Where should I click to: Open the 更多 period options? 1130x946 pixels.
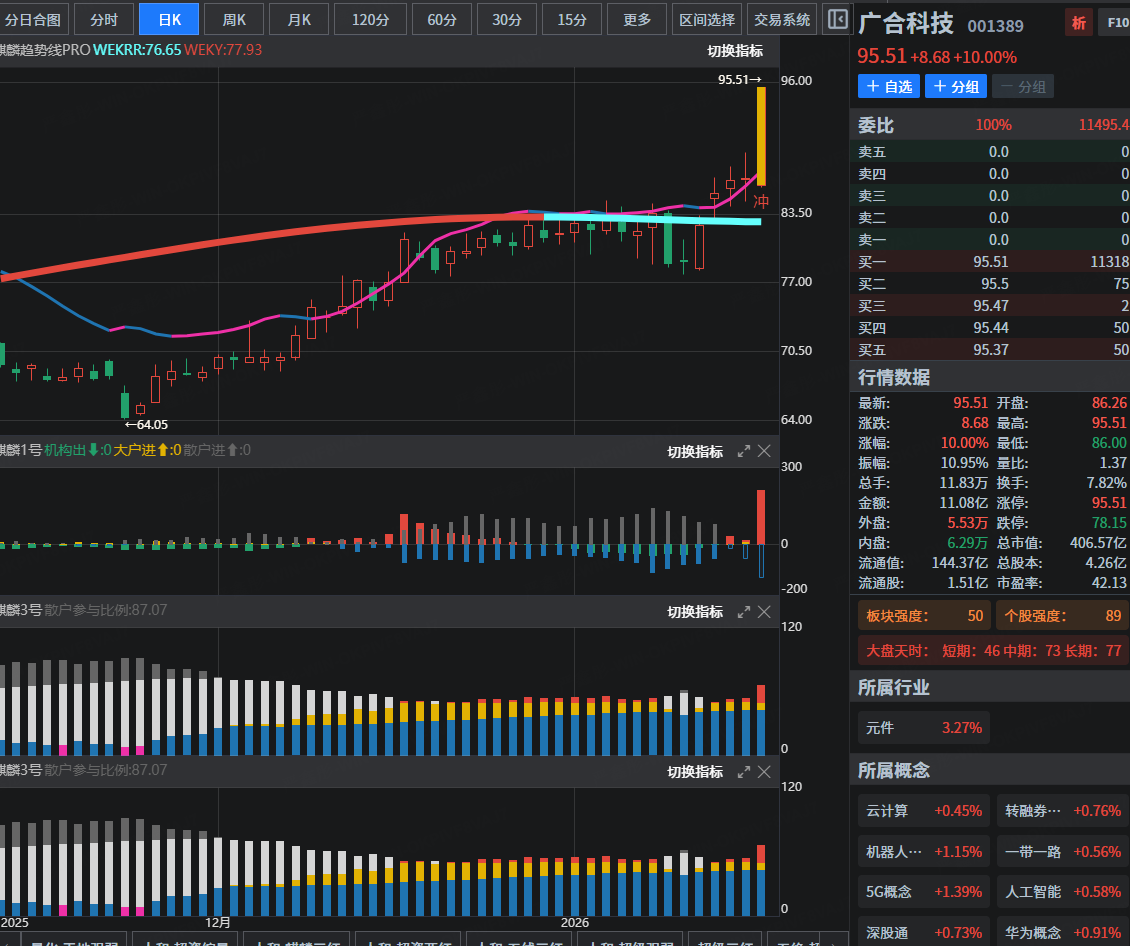coord(636,19)
